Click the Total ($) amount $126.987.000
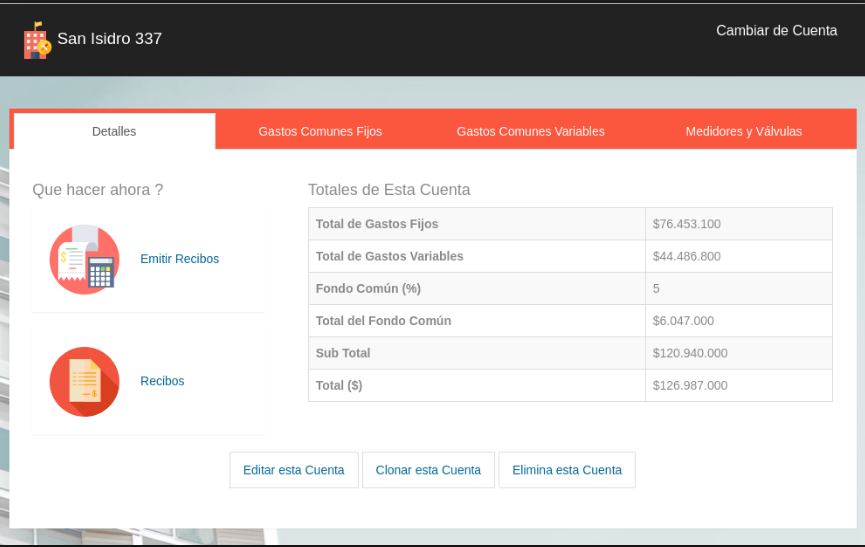 tap(690, 385)
